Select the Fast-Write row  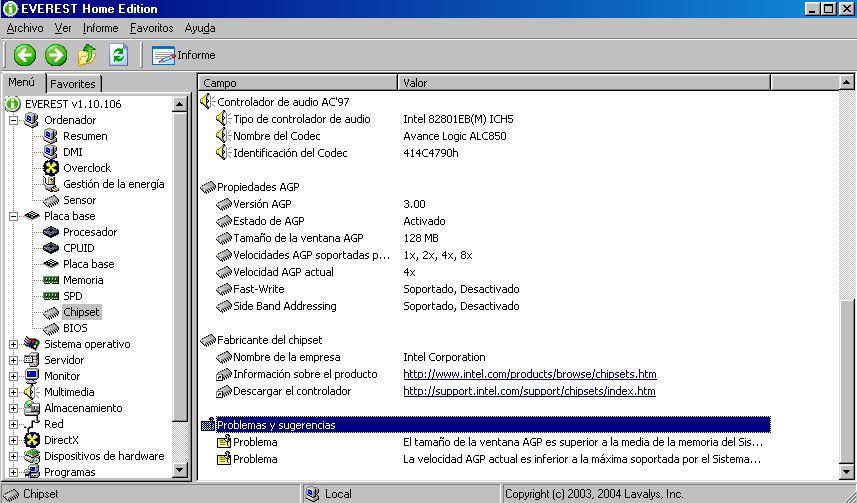click(x=485, y=289)
